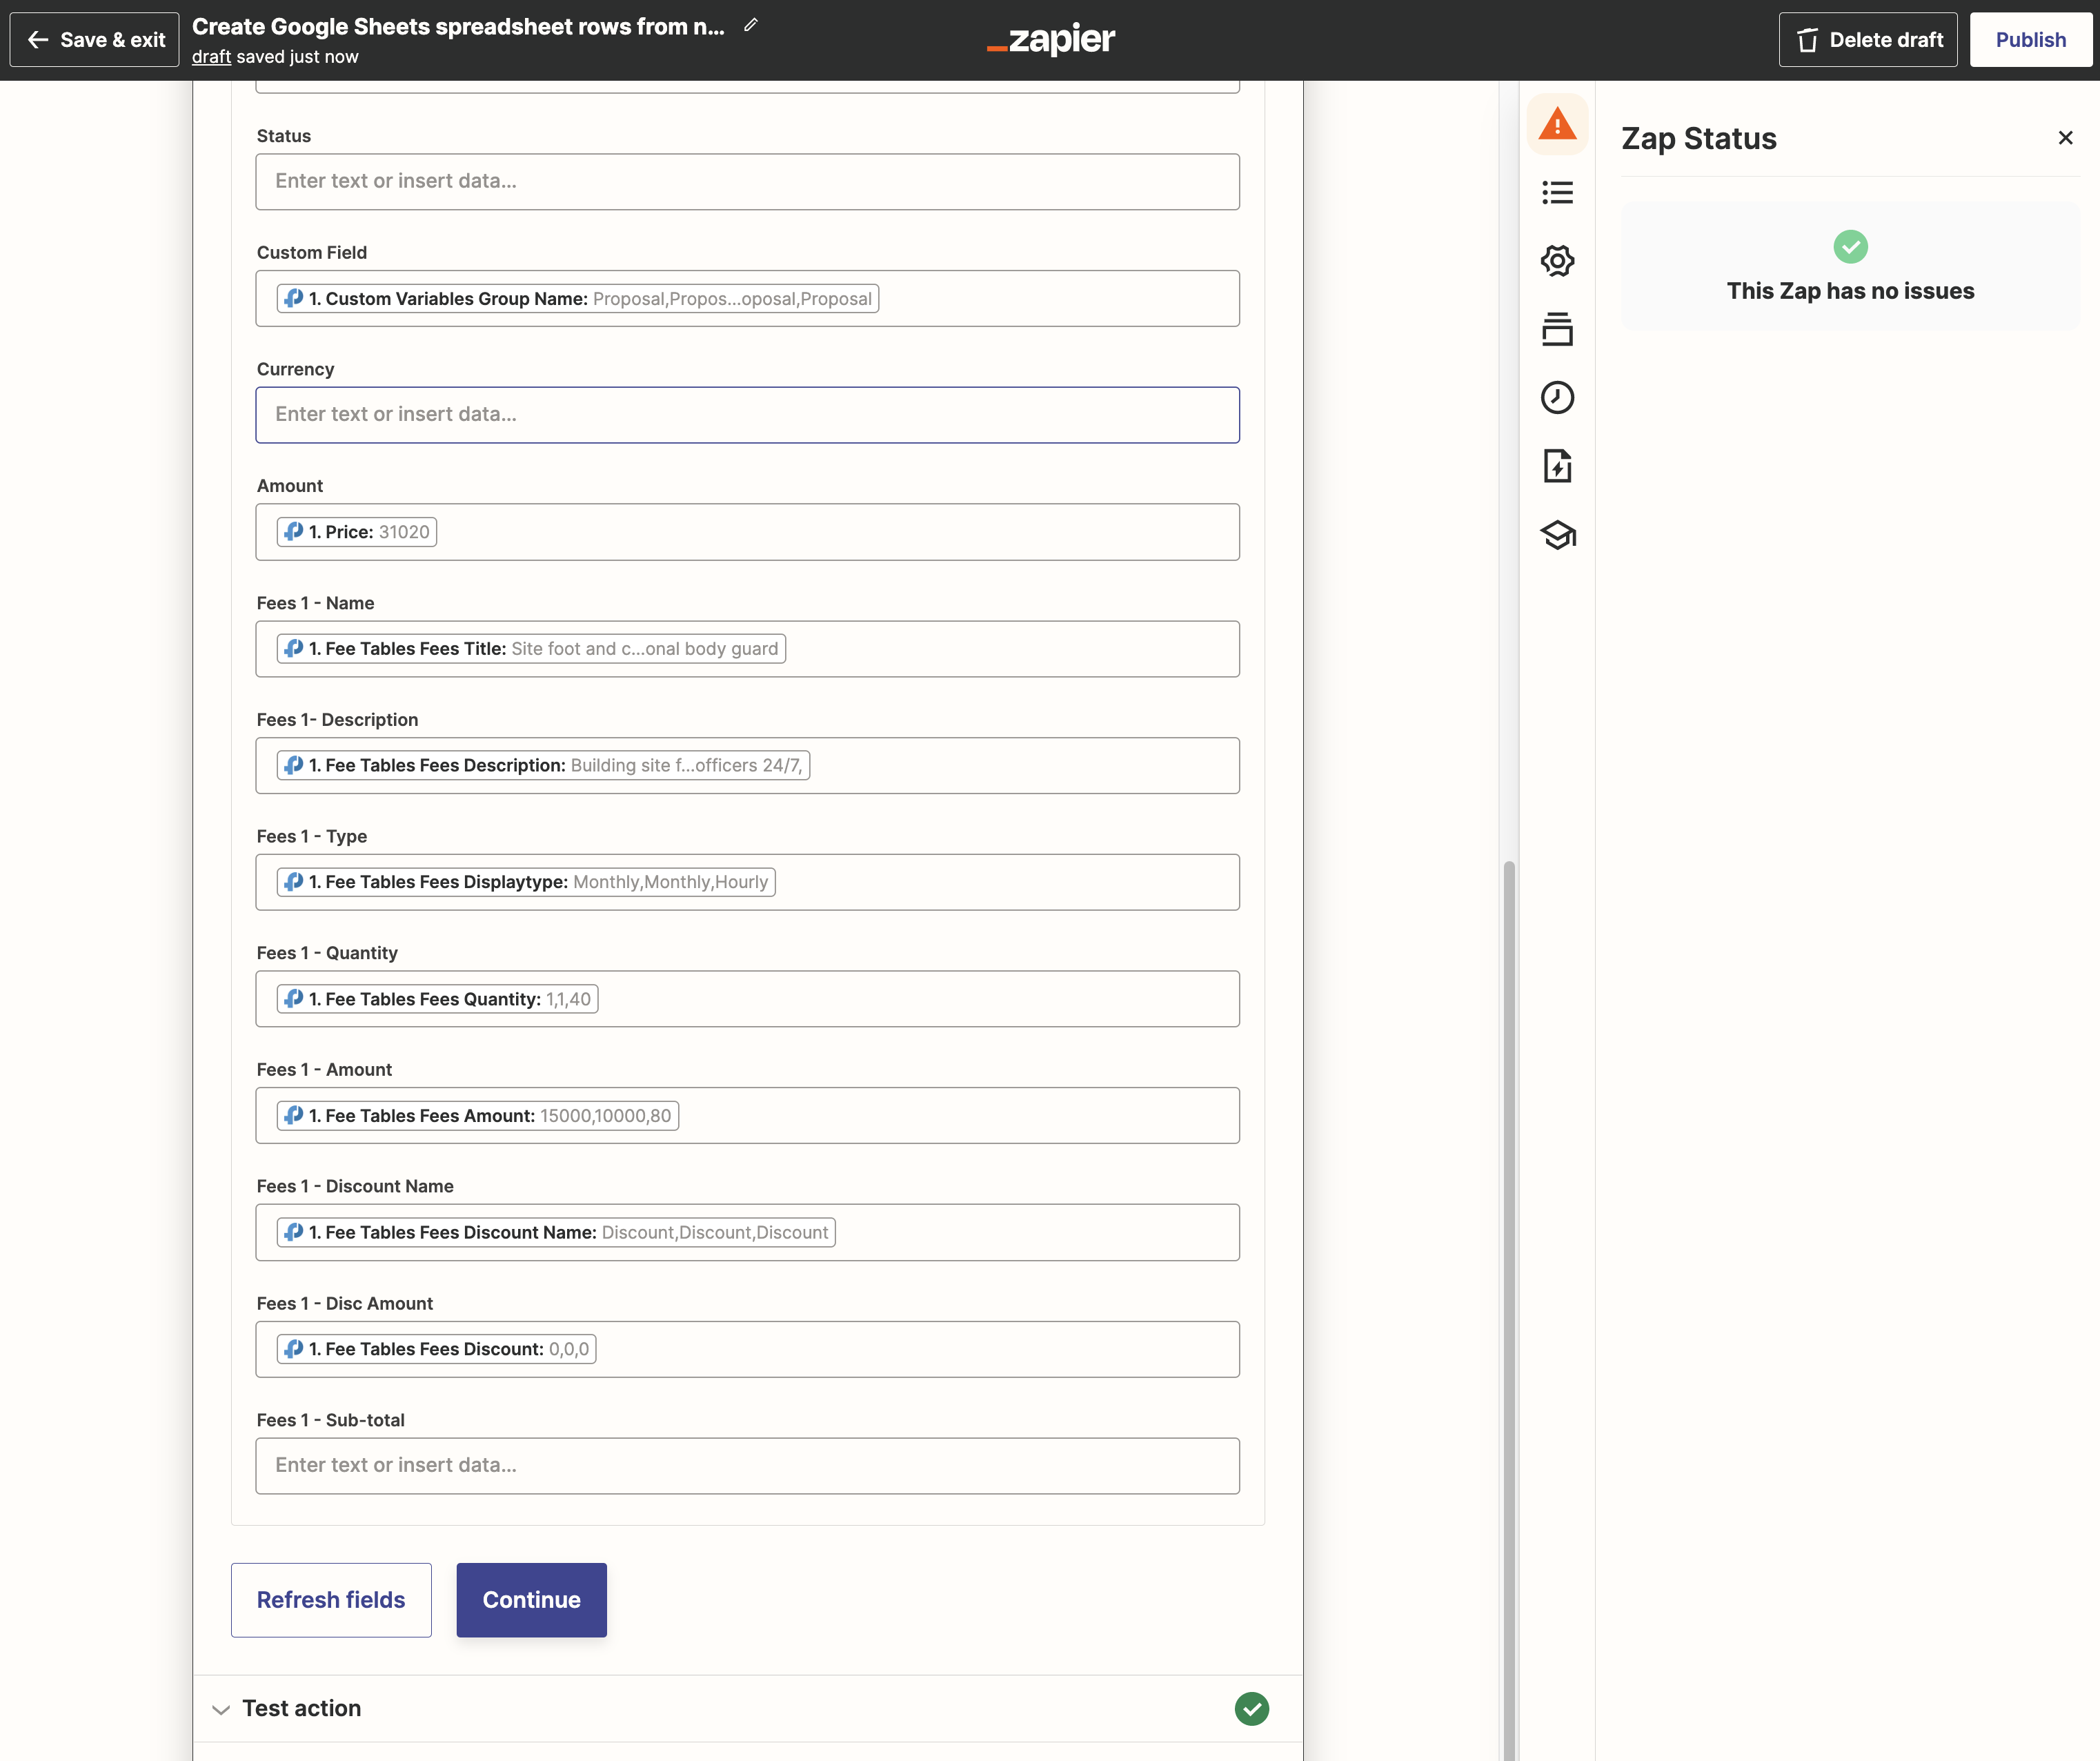Open the Zap status warning icon
The width and height of the screenshot is (2100, 1761).
point(1557,124)
